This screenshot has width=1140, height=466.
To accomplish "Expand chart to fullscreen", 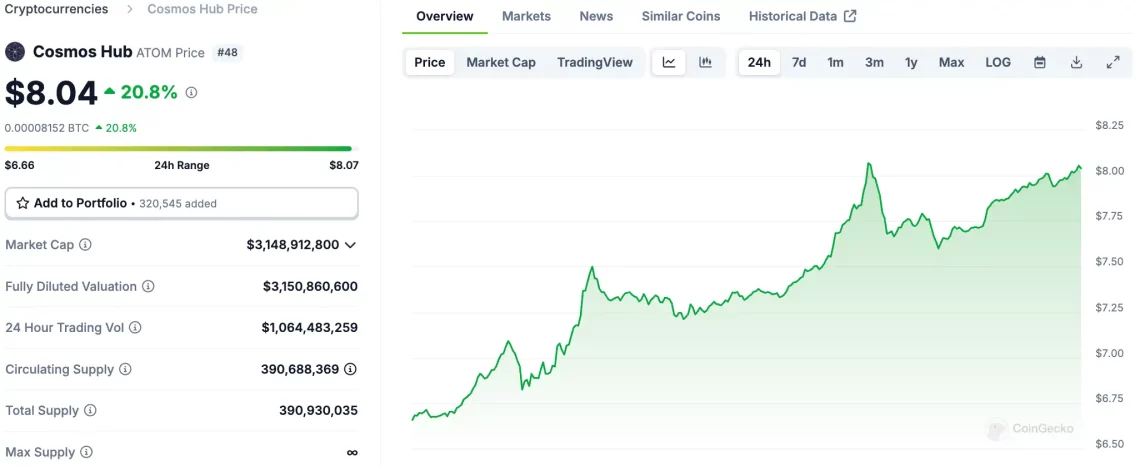I will [x=1113, y=63].
